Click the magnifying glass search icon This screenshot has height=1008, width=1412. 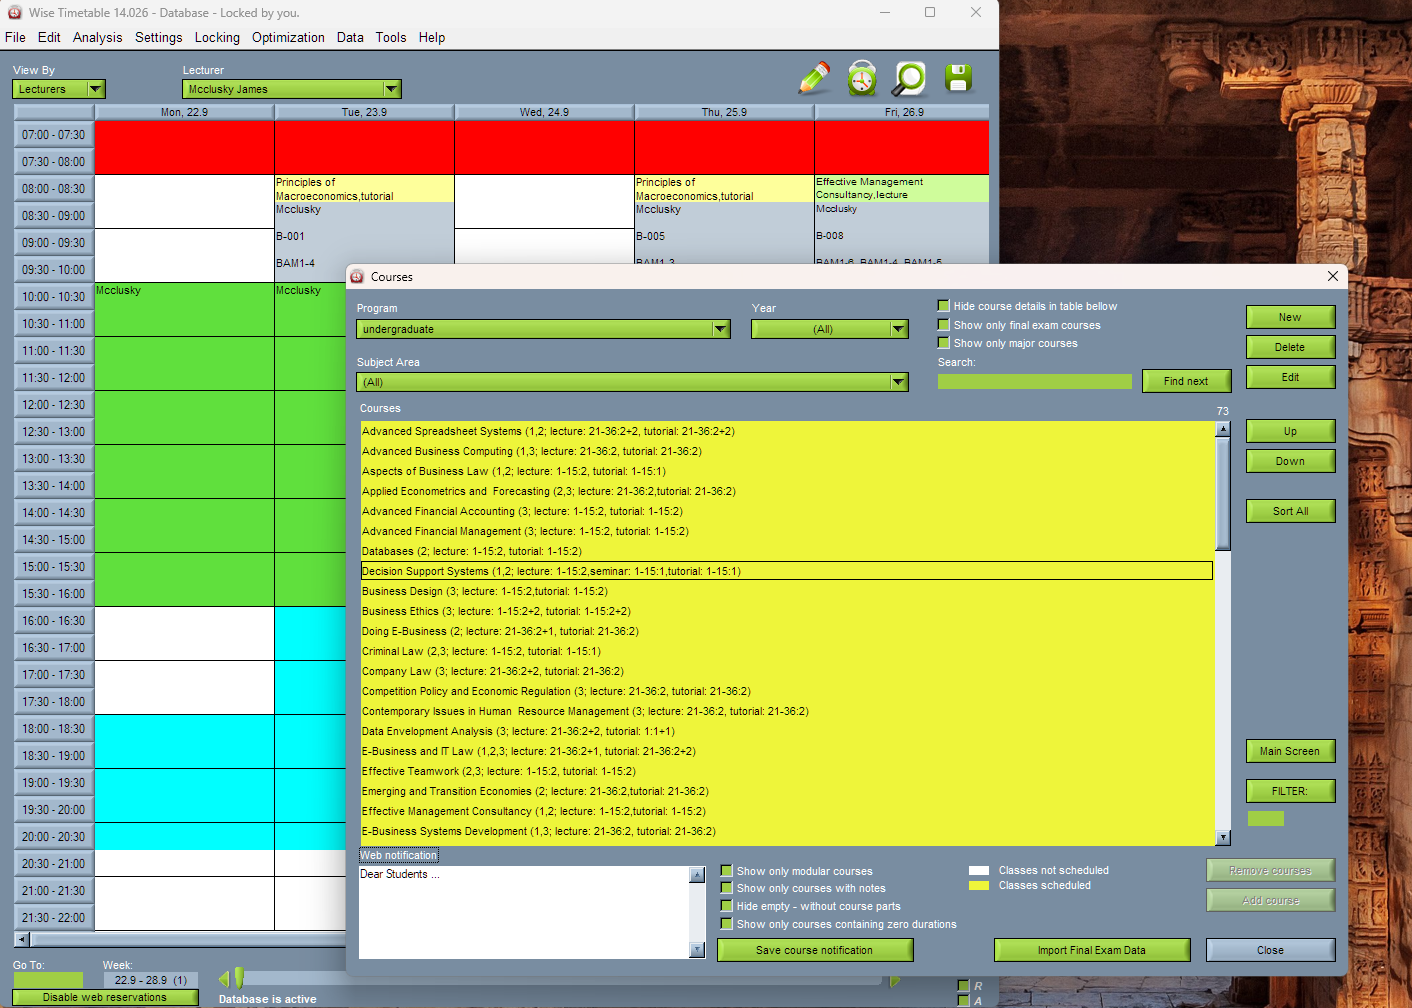pyautogui.click(x=910, y=78)
